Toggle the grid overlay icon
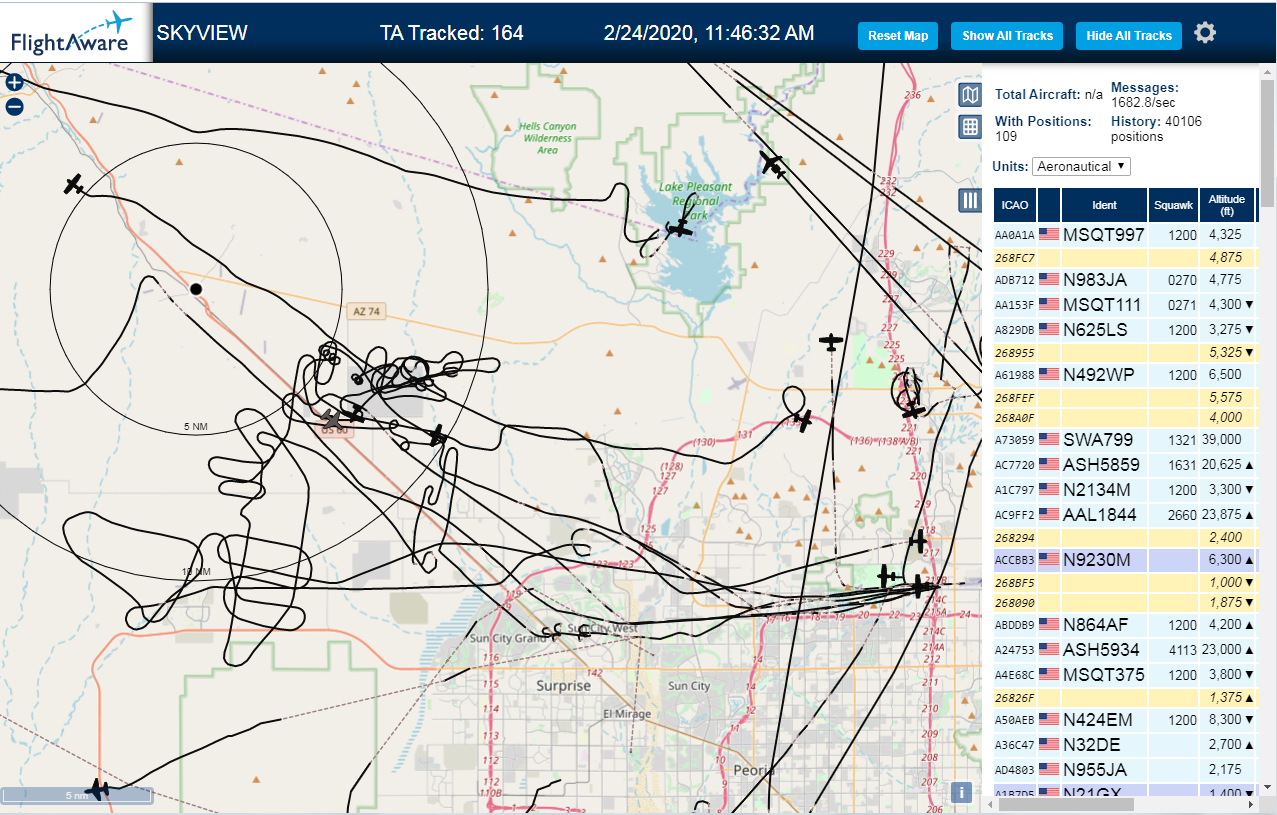This screenshot has width=1277, height=815. coord(969,126)
